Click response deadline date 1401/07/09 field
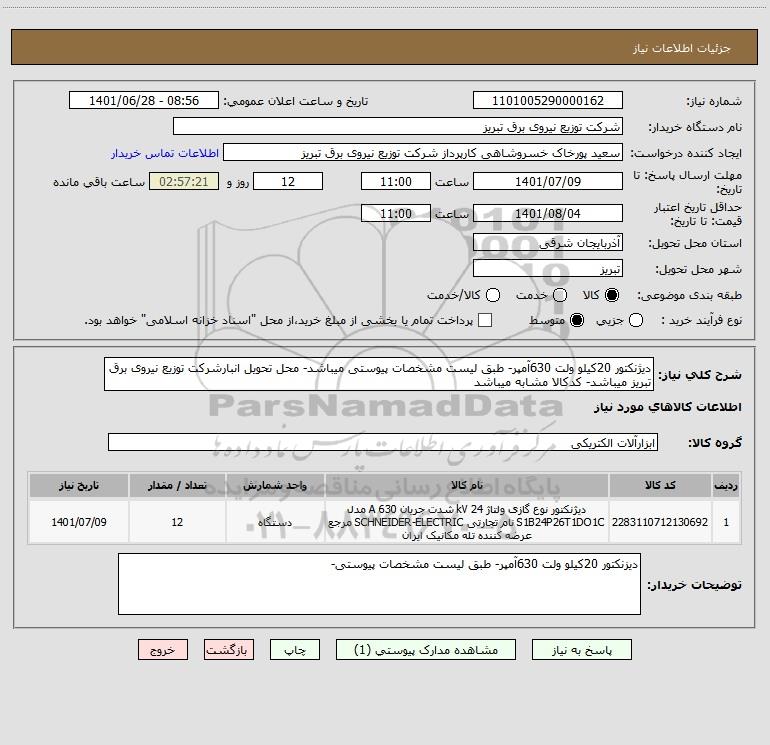The height and width of the screenshot is (745, 770). point(548,181)
